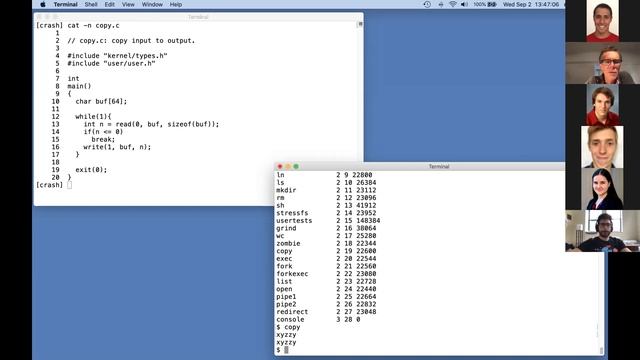Click the comment line "// copy.c: copy input to output."
Viewport: 640px width, 360px height.
[x=131, y=40]
